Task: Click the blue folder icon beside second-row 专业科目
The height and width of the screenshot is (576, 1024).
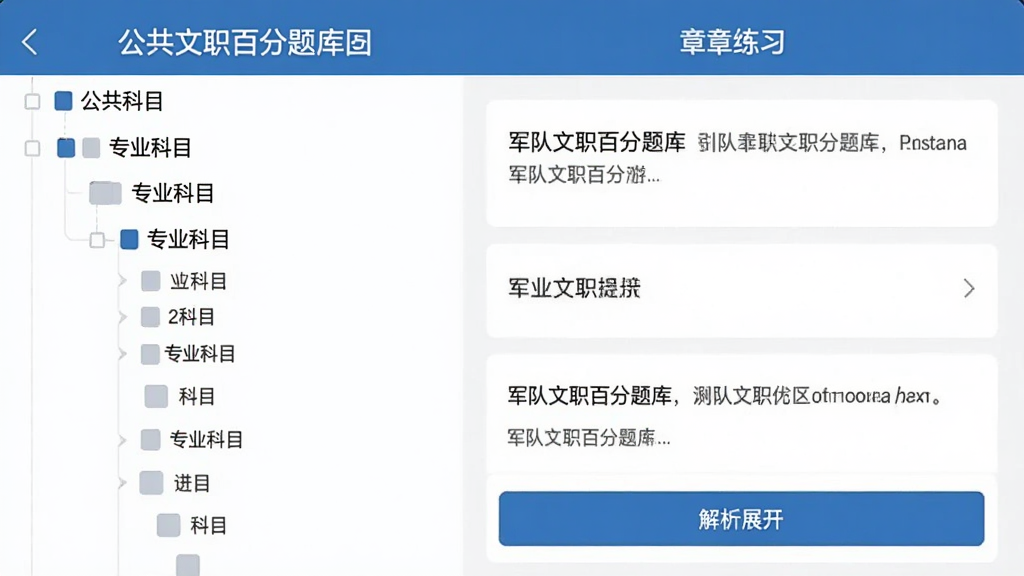Action: [x=66, y=148]
